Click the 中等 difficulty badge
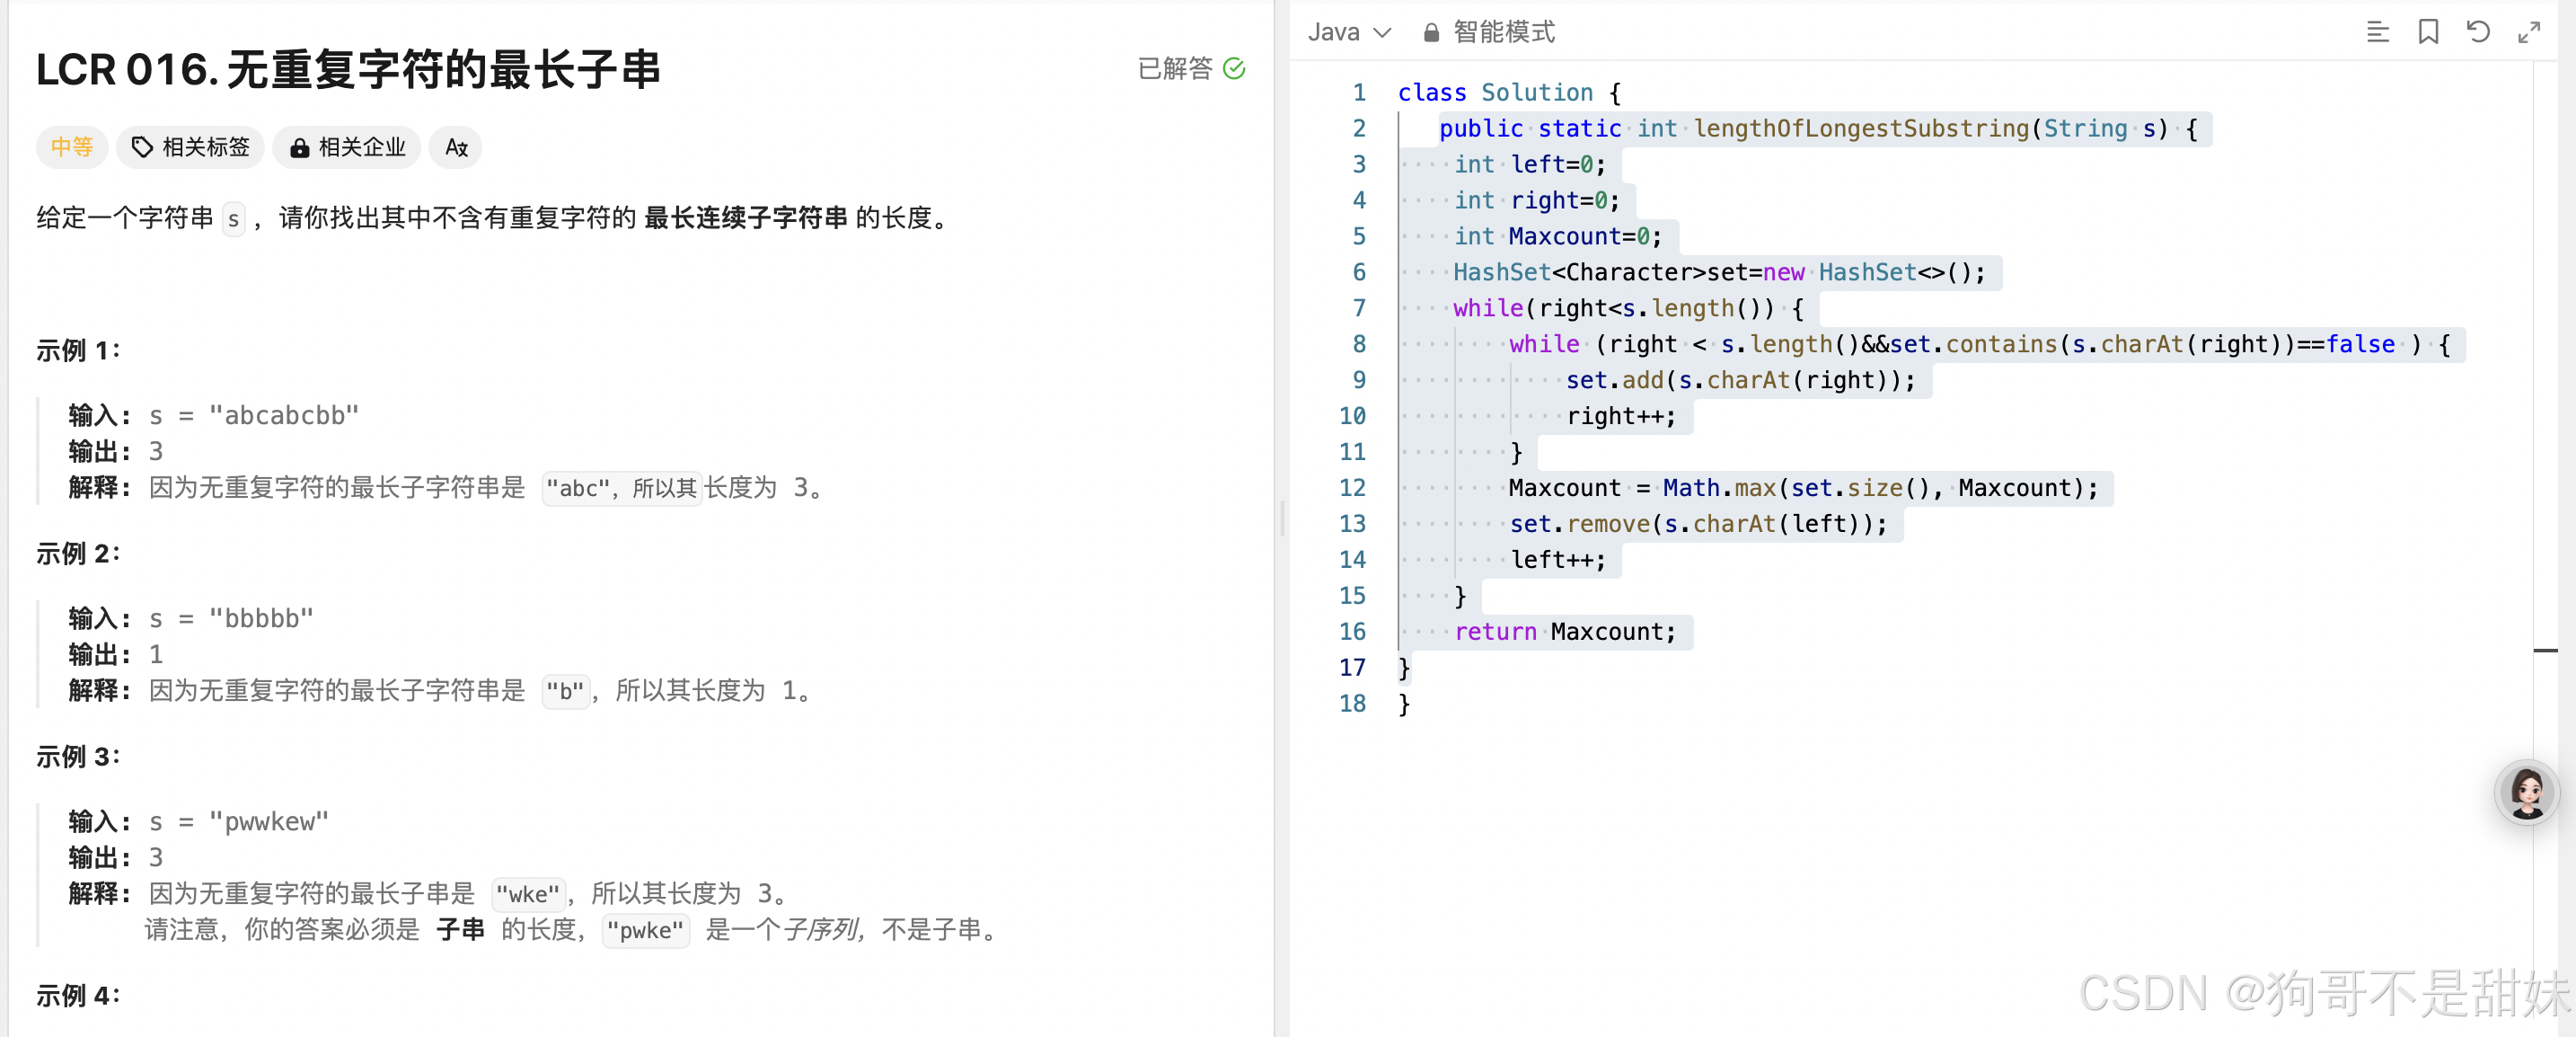Viewport: 2576px width, 1037px height. coord(72,148)
